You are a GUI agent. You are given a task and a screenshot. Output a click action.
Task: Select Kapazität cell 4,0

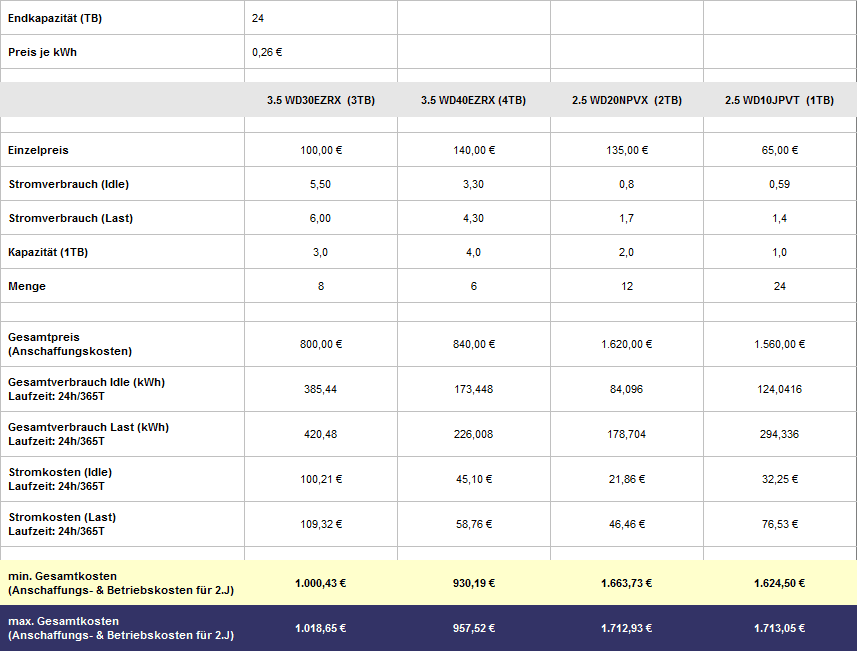(x=474, y=252)
